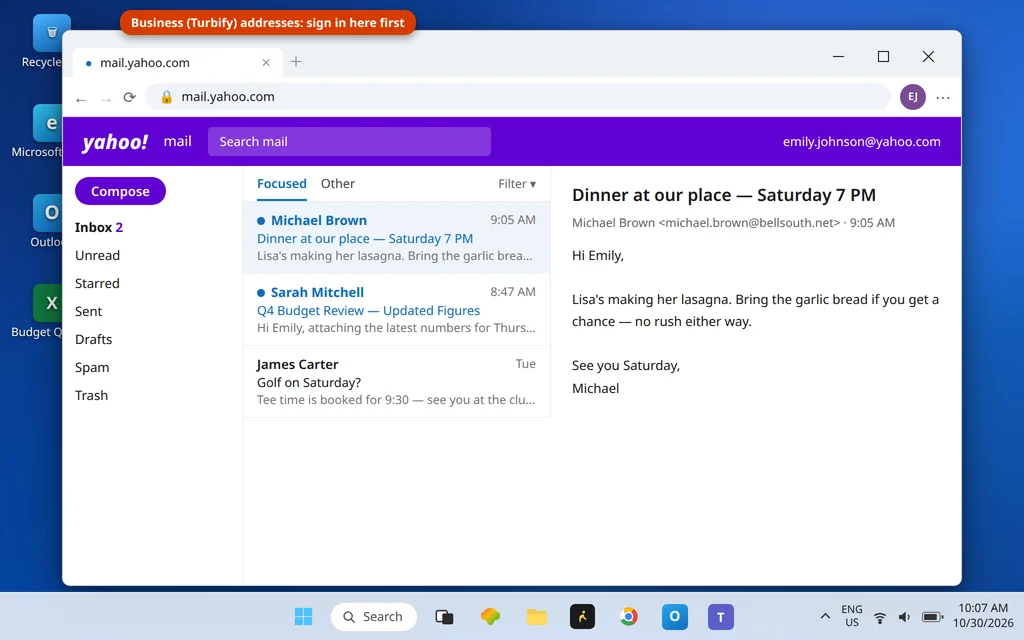
Task: Open the Starred folder
Action: click(97, 283)
